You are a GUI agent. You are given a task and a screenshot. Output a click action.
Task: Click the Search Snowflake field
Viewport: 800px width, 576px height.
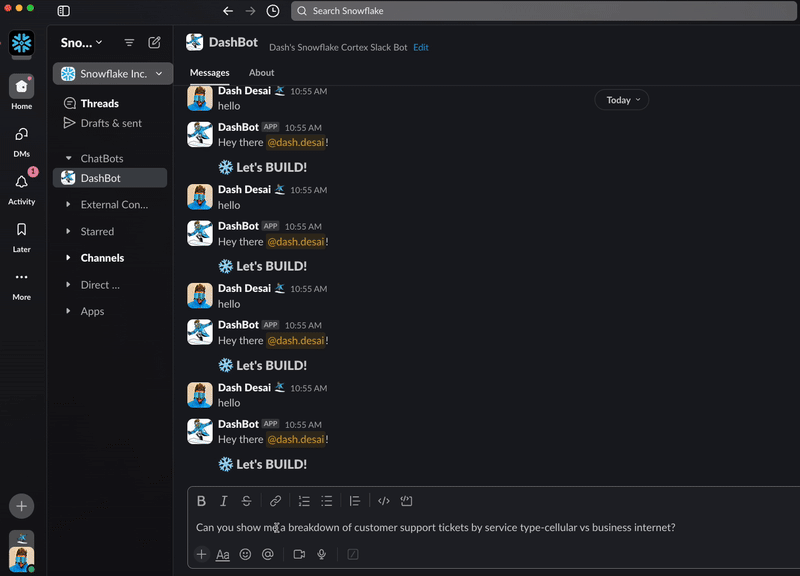(544, 11)
